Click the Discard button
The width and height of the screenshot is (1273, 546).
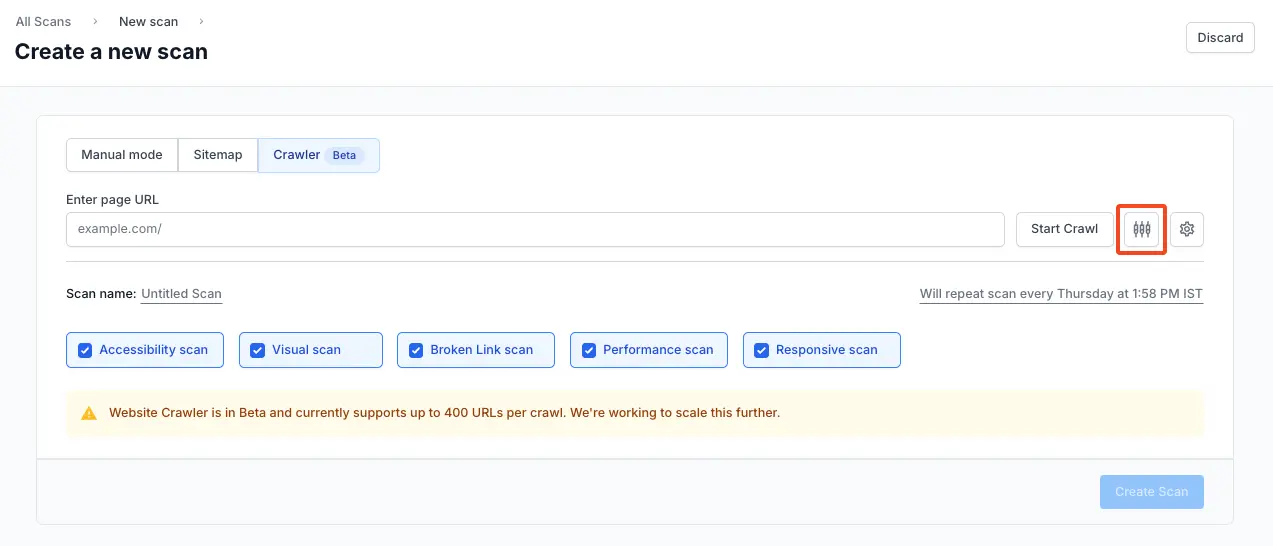point(1219,38)
